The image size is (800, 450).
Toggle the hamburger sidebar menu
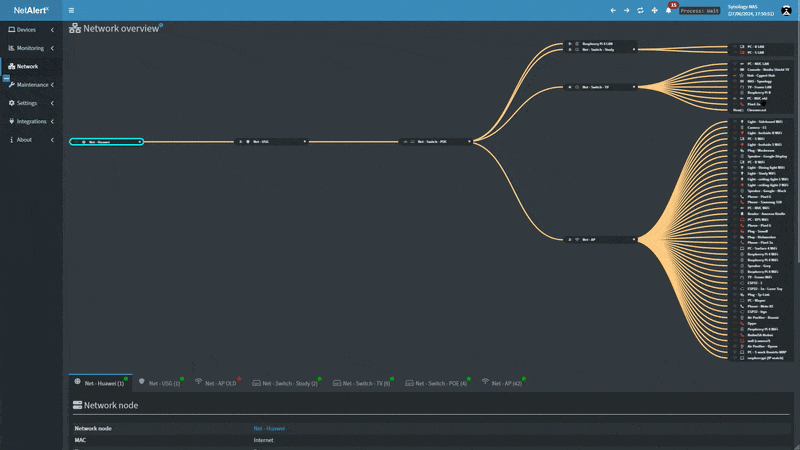pyautogui.click(x=71, y=11)
